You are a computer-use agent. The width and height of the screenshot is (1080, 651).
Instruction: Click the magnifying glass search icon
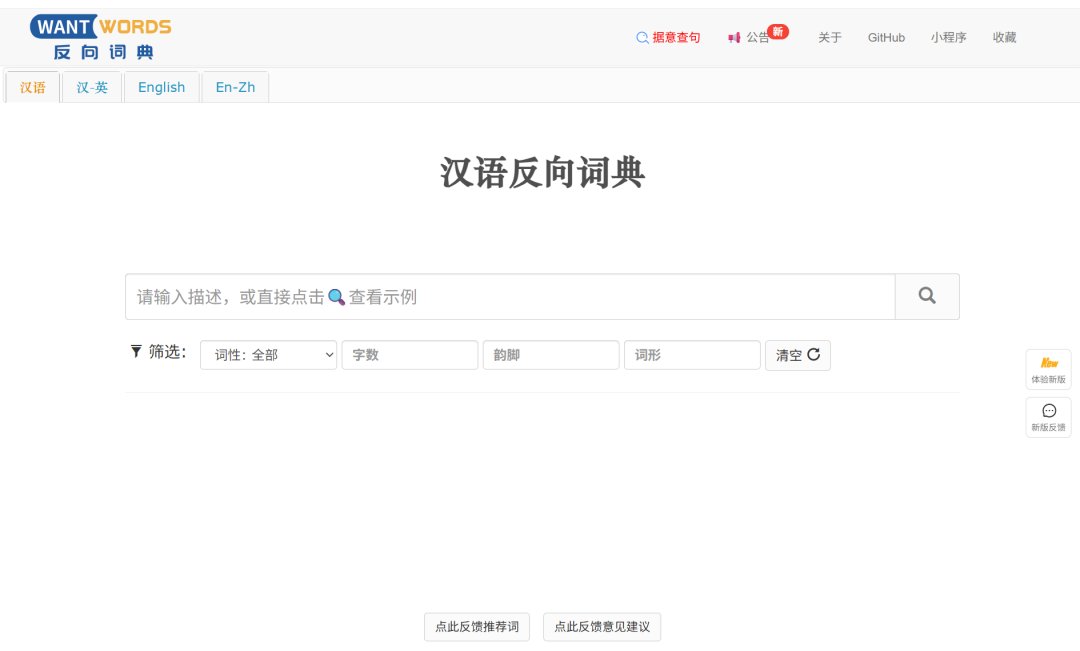(926, 295)
